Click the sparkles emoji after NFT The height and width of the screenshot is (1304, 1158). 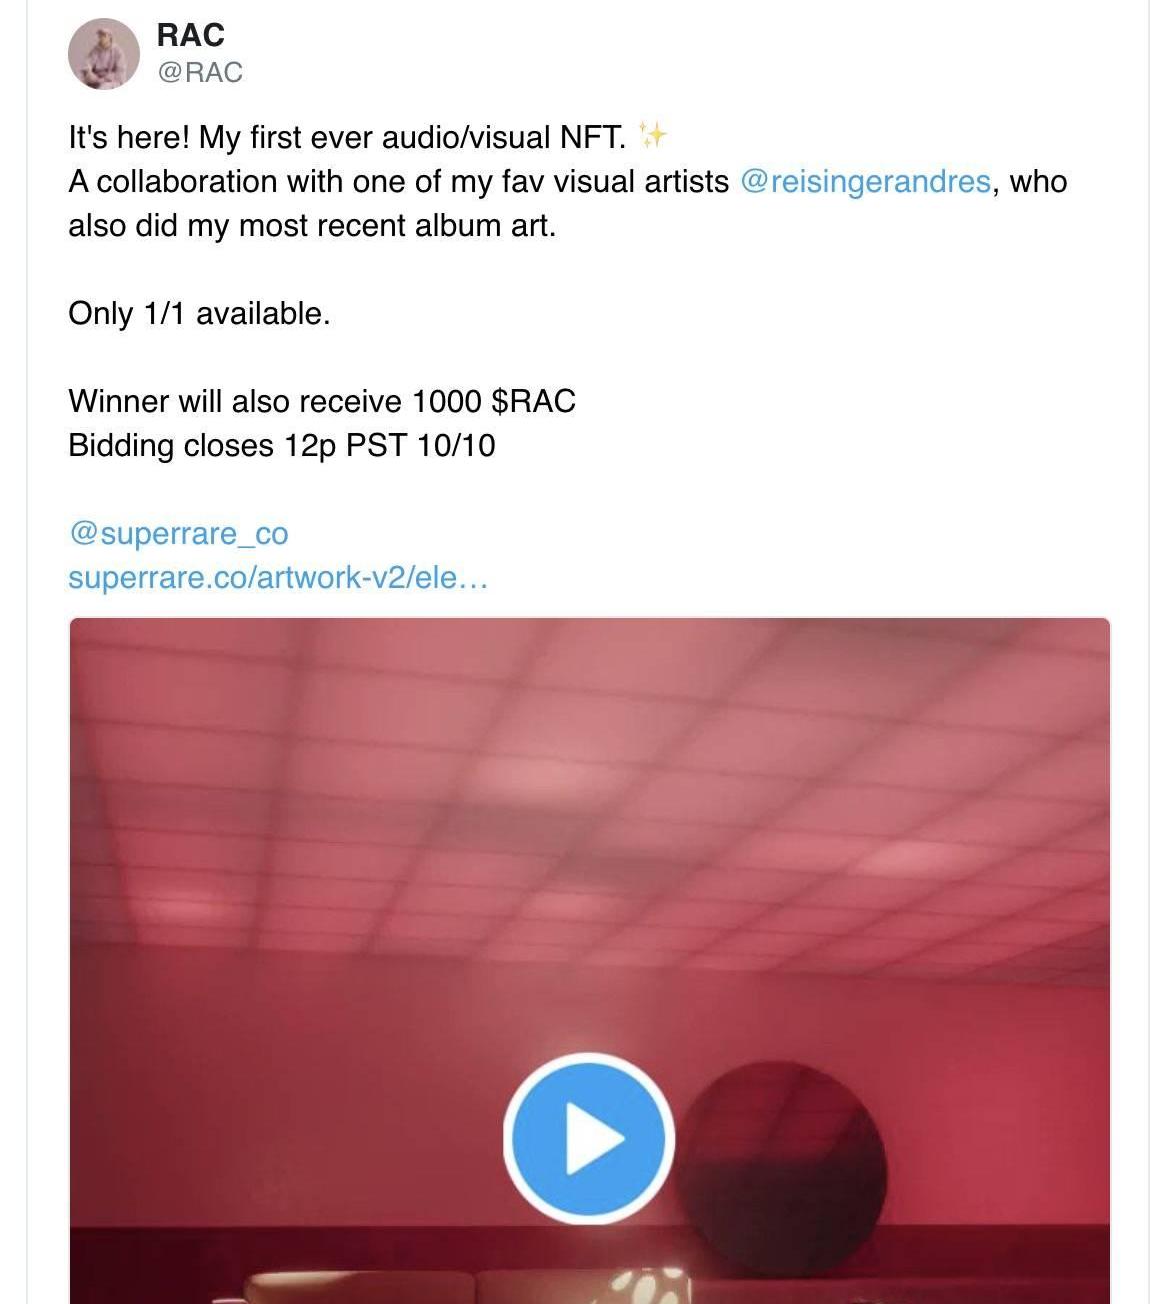653,136
